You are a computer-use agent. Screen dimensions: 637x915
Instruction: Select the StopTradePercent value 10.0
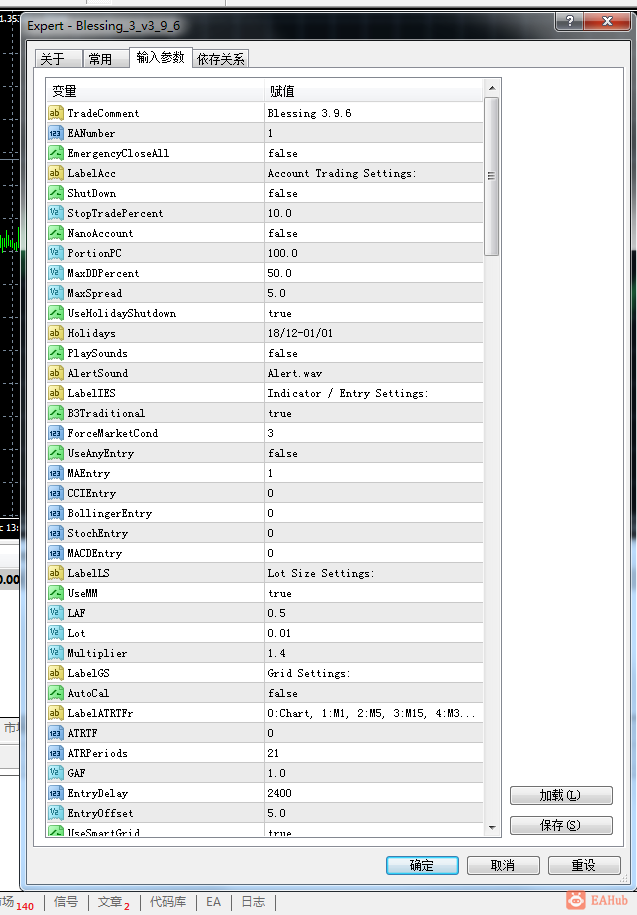click(x=279, y=213)
